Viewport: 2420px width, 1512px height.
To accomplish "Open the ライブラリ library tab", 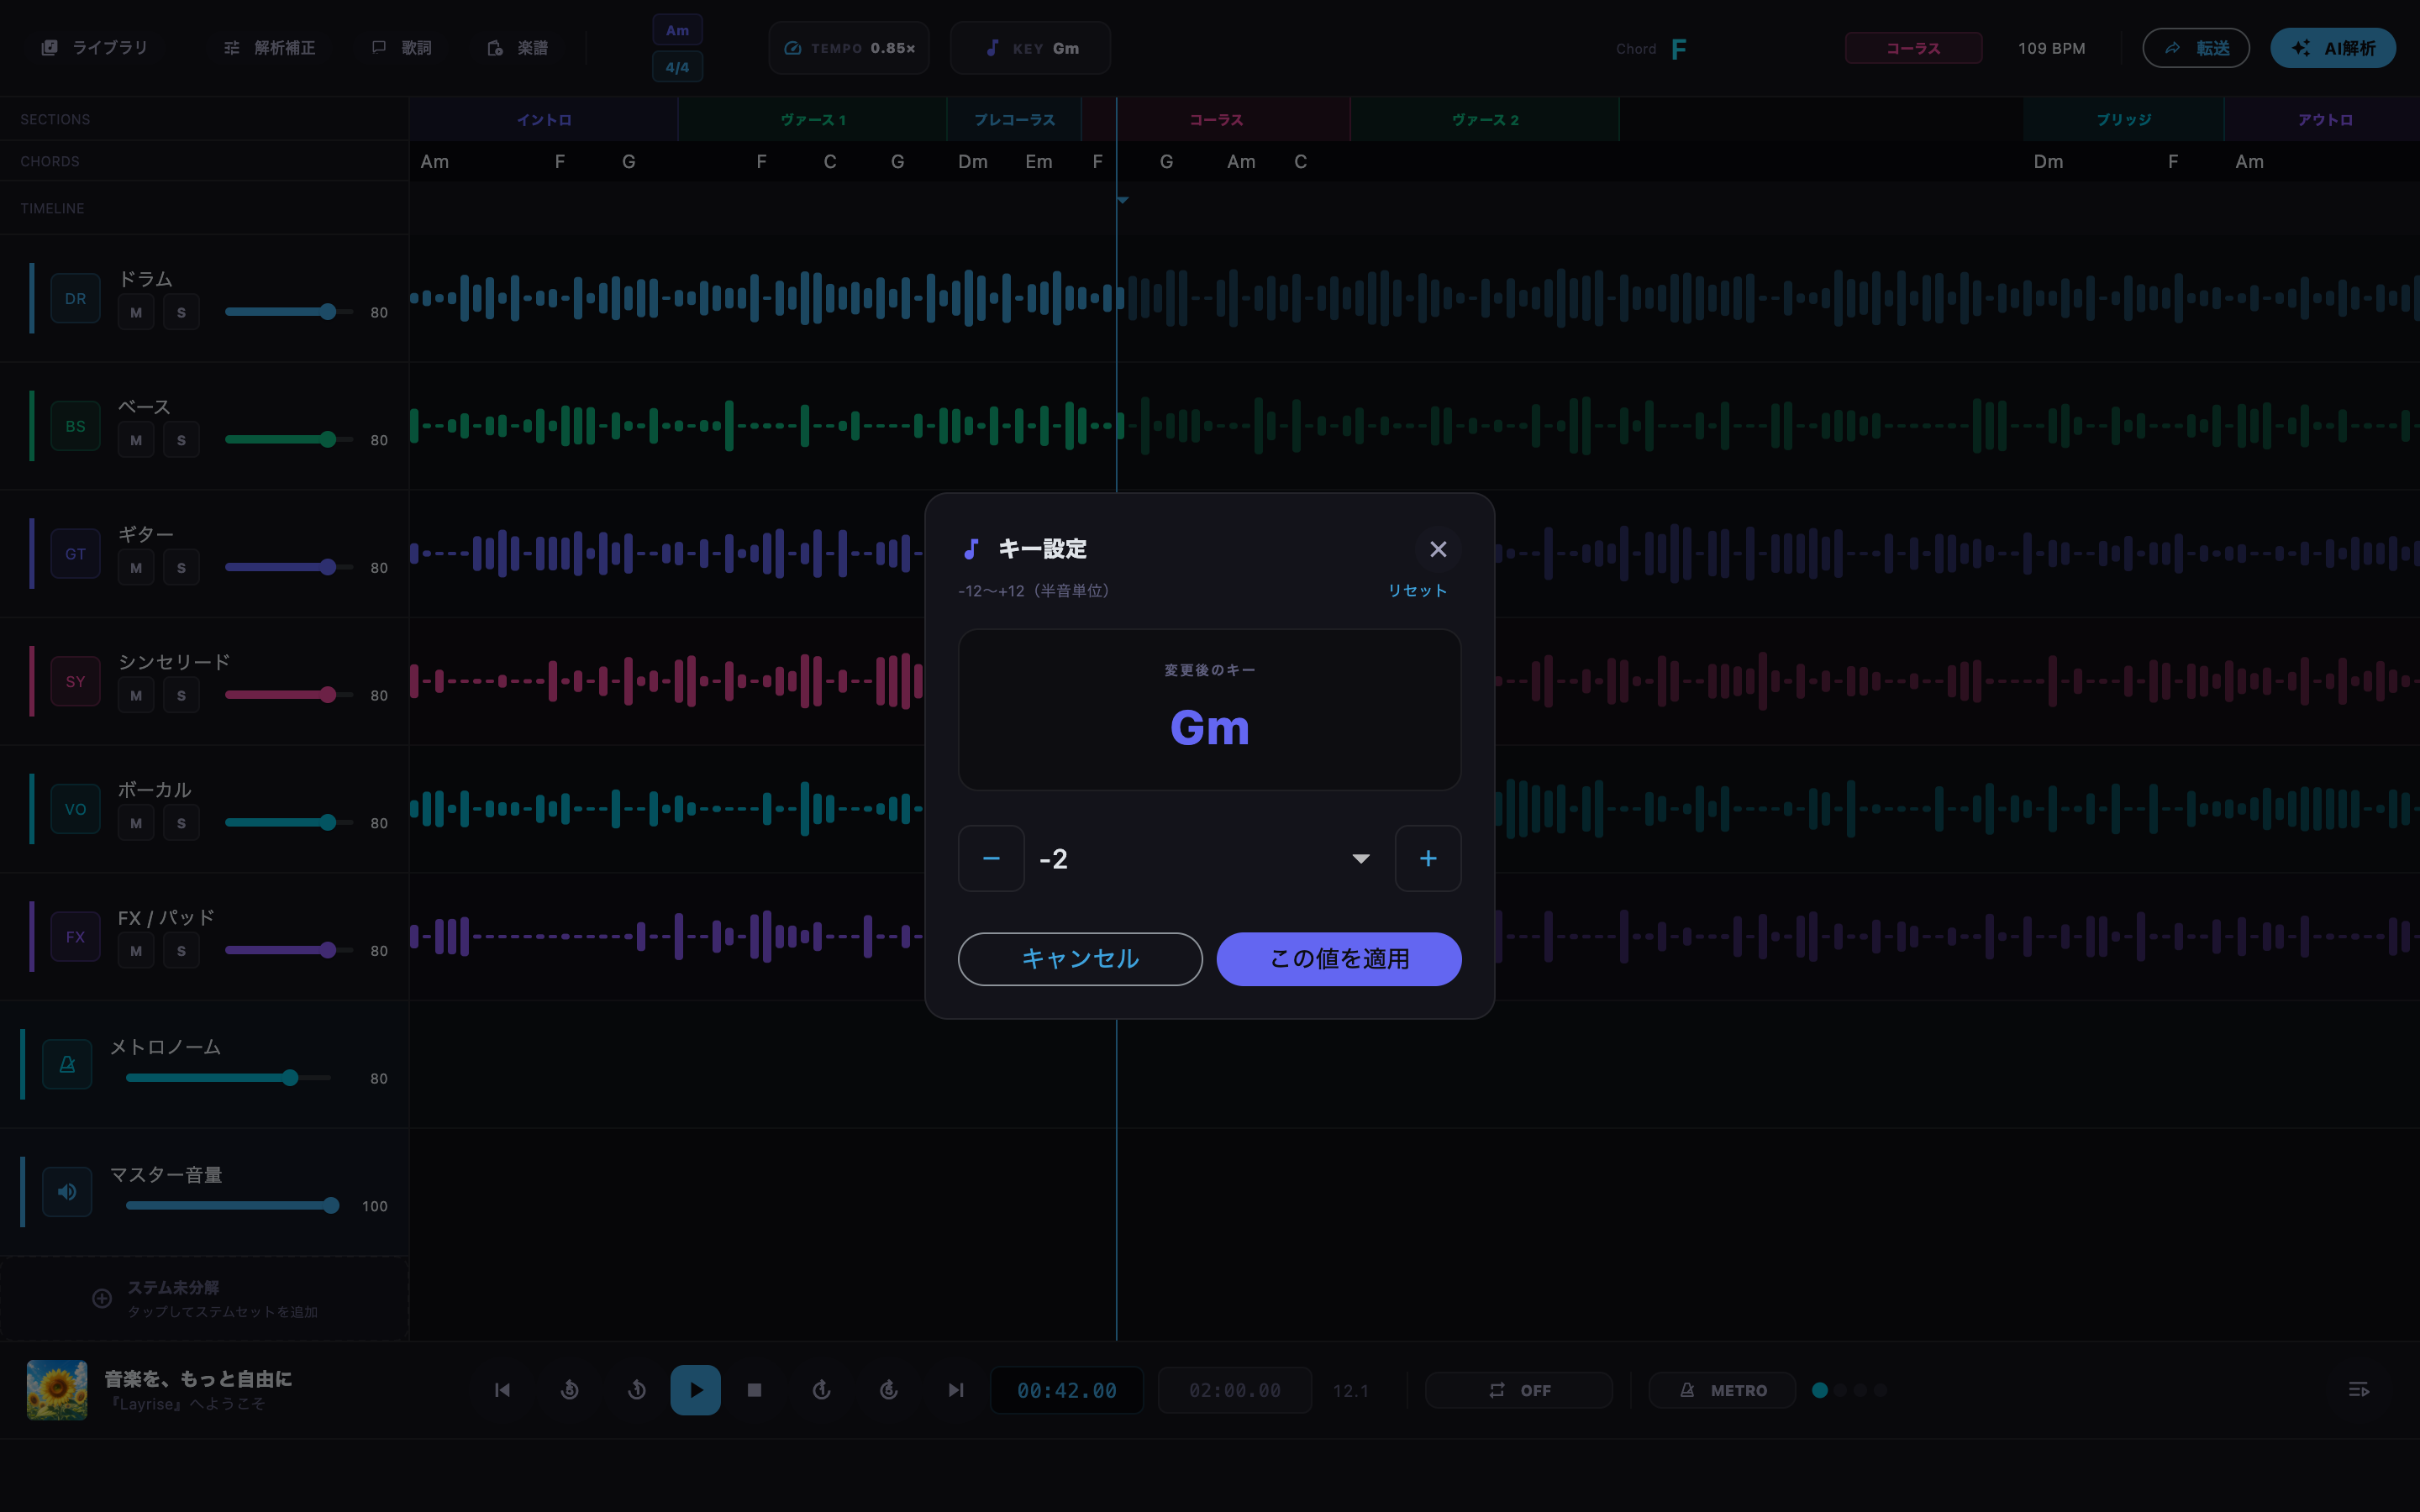I will click(x=94, y=48).
